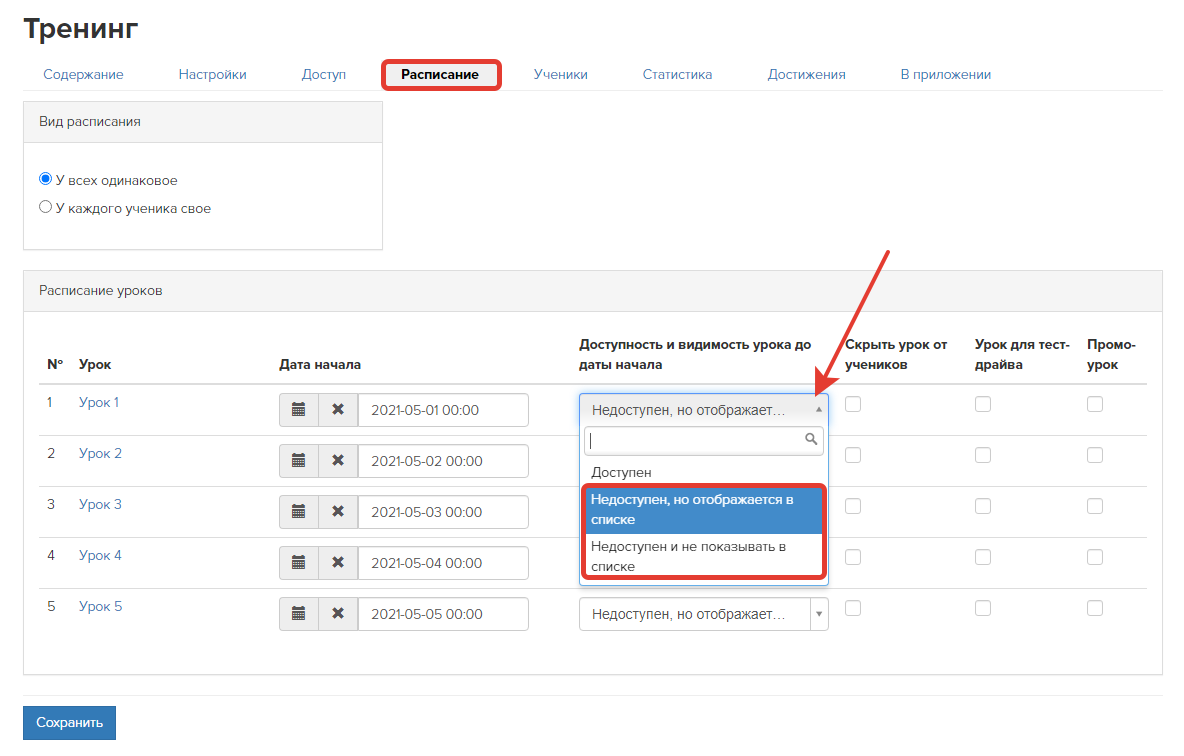This screenshot has width=1184, height=756.
Task: Switch to the Достижения tab
Action: (806, 74)
